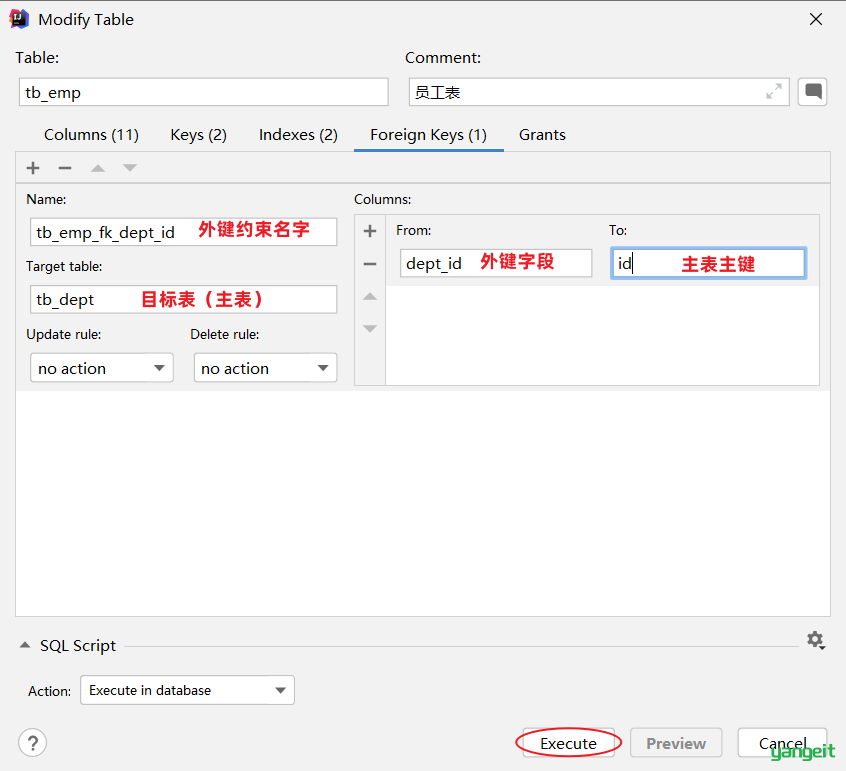The height and width of the screenshot is (771, 846).
Task: Switch to Keys (2) tab
Action: click(x=199, y=134)
